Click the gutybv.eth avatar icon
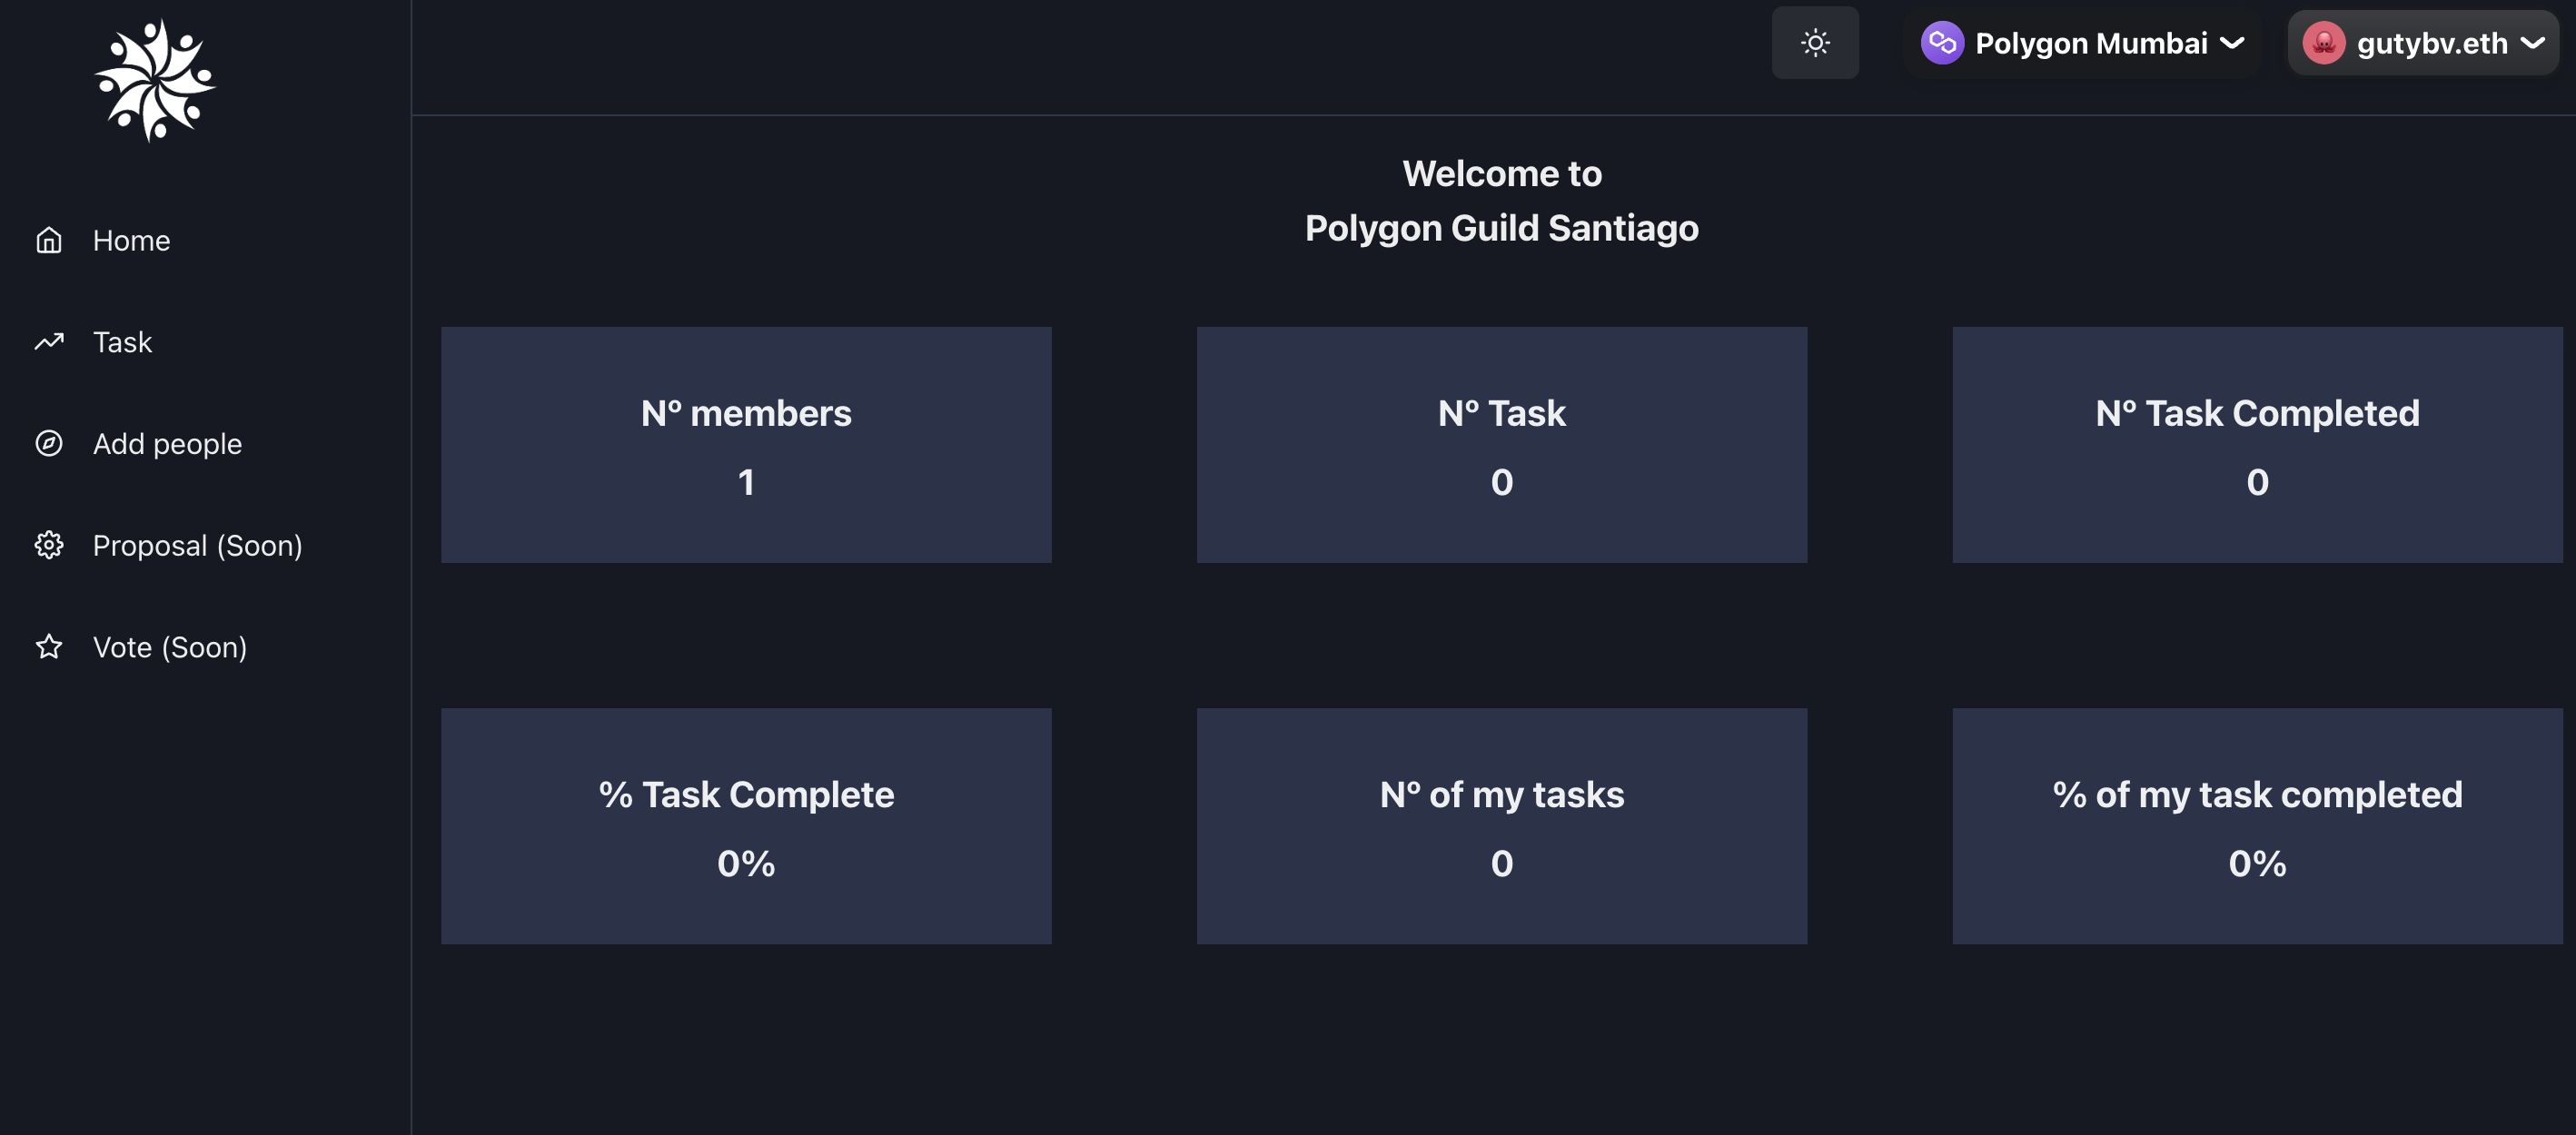2576x1135 pixels. click(x=2323, y=43)
